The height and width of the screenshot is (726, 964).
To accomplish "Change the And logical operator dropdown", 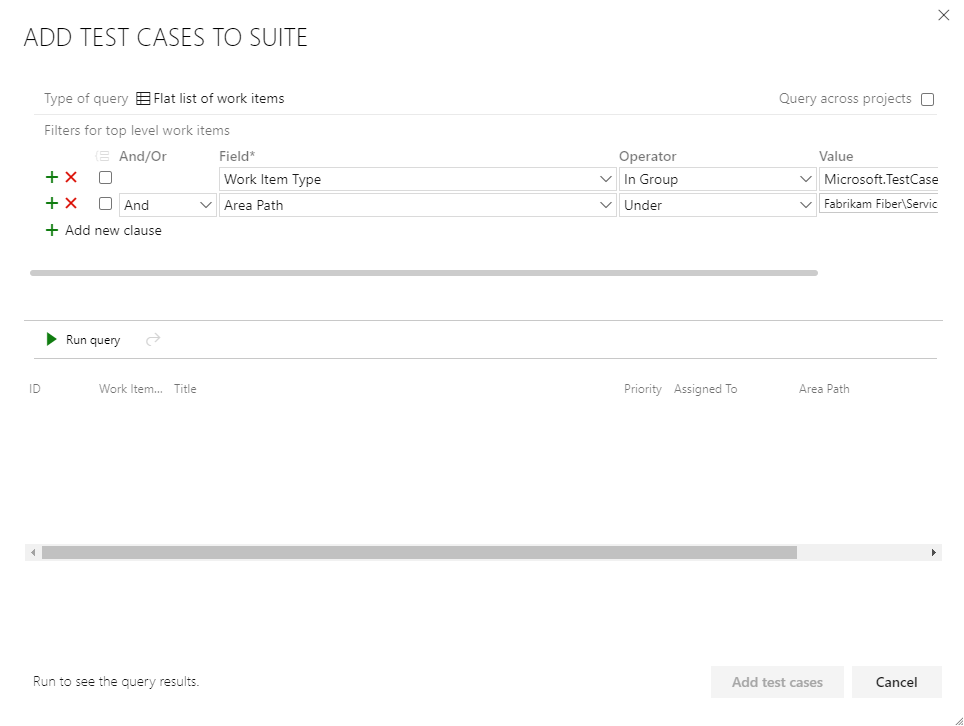I will tap(206, 205).
